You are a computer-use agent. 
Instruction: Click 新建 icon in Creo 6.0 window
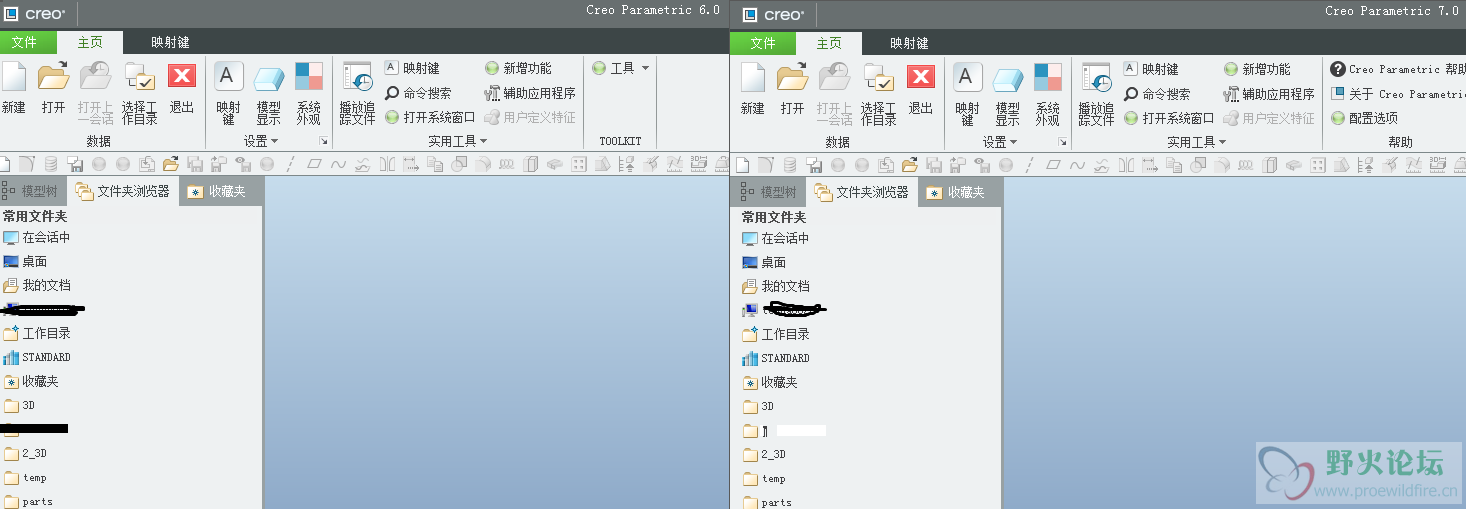(x=14, y=77)
